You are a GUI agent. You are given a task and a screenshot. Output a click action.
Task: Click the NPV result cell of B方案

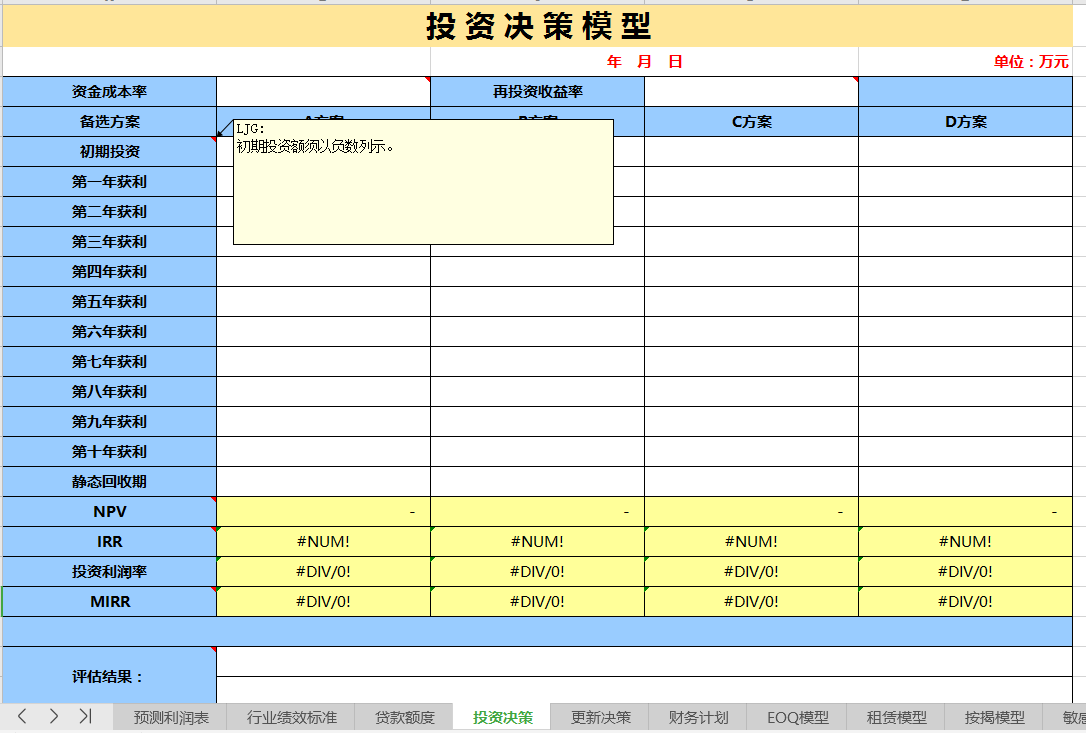tap(537, 511)
